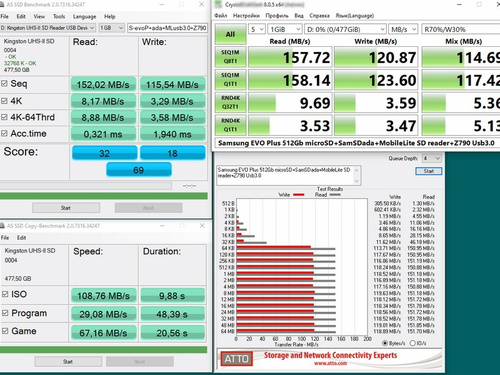Screen dimensions: 500x375
Task: Run the SEQ1M Q8T1 test
Action: click(x=230, y=57)
